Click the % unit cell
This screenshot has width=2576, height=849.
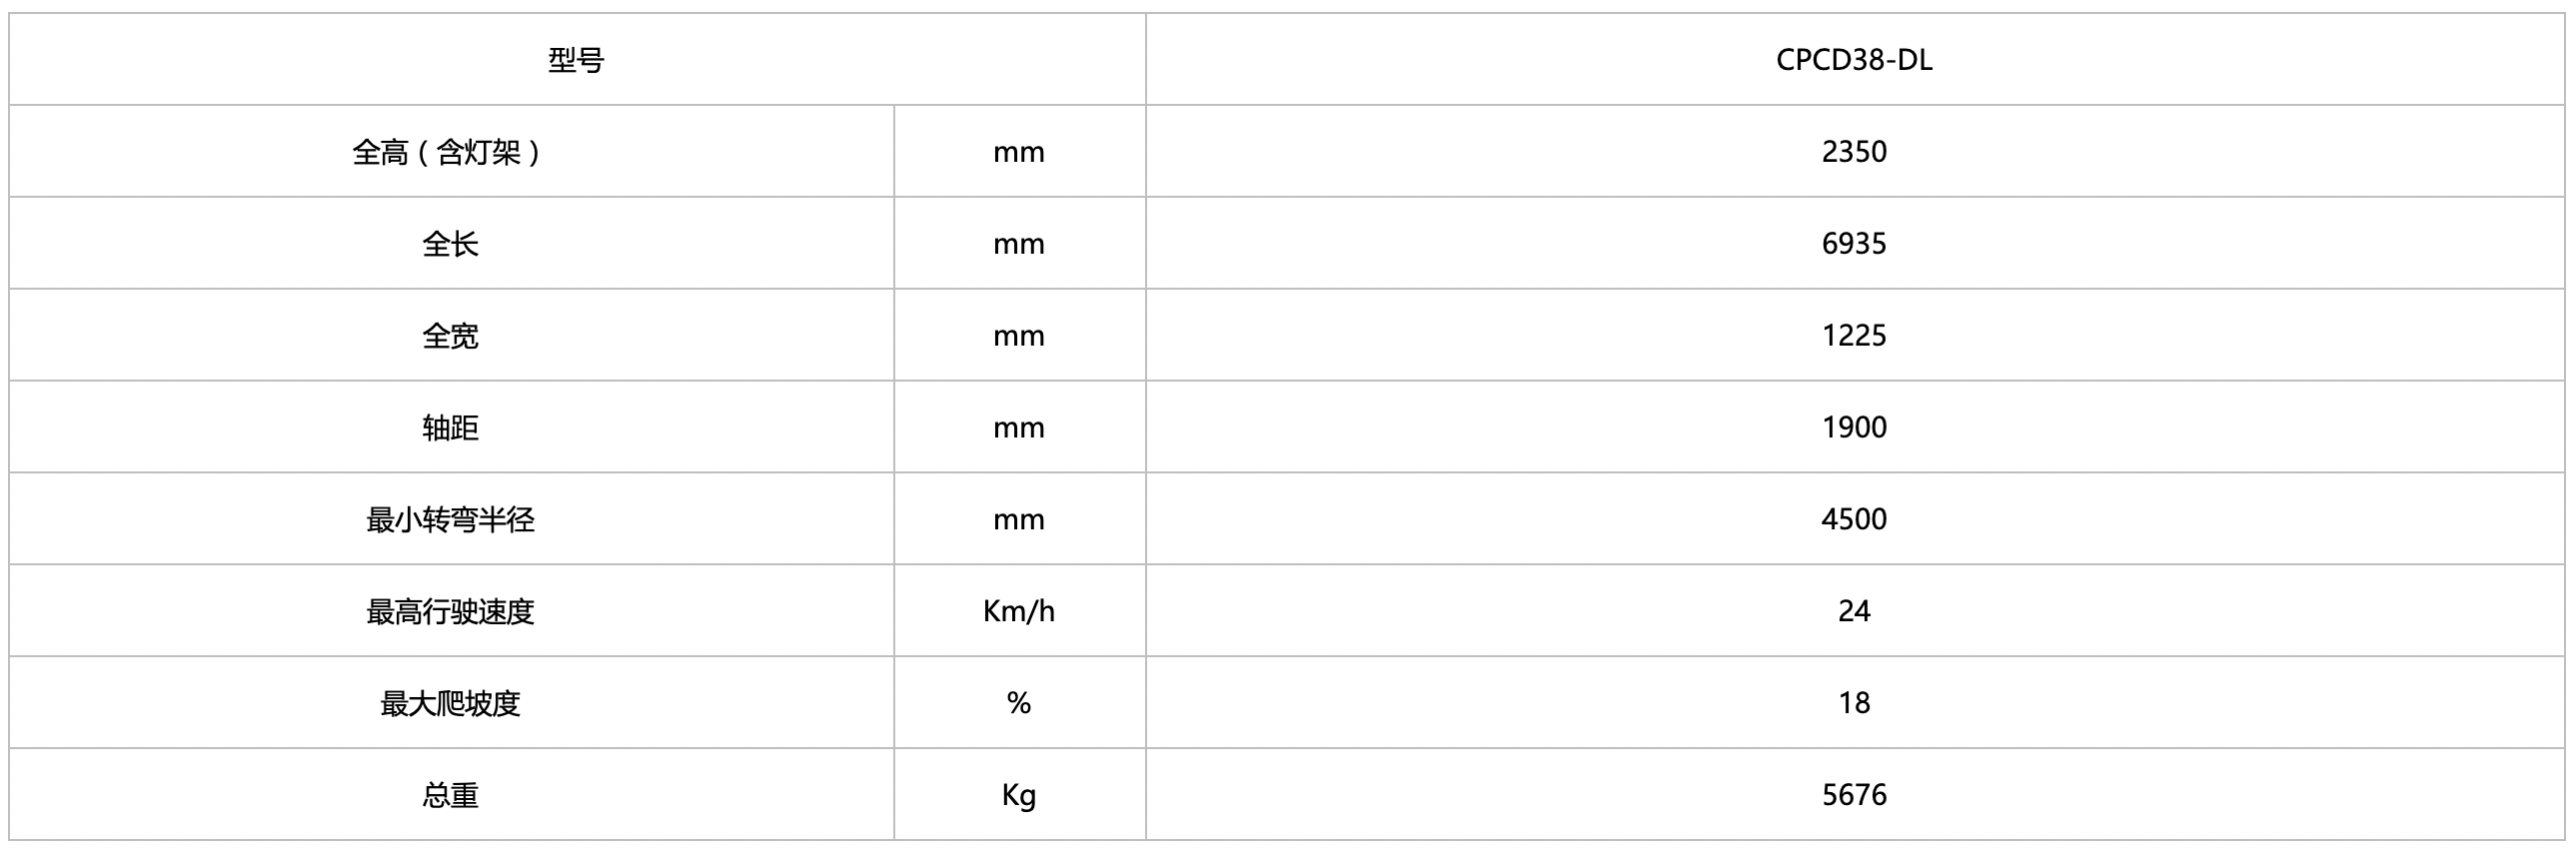pos(1018,704)
